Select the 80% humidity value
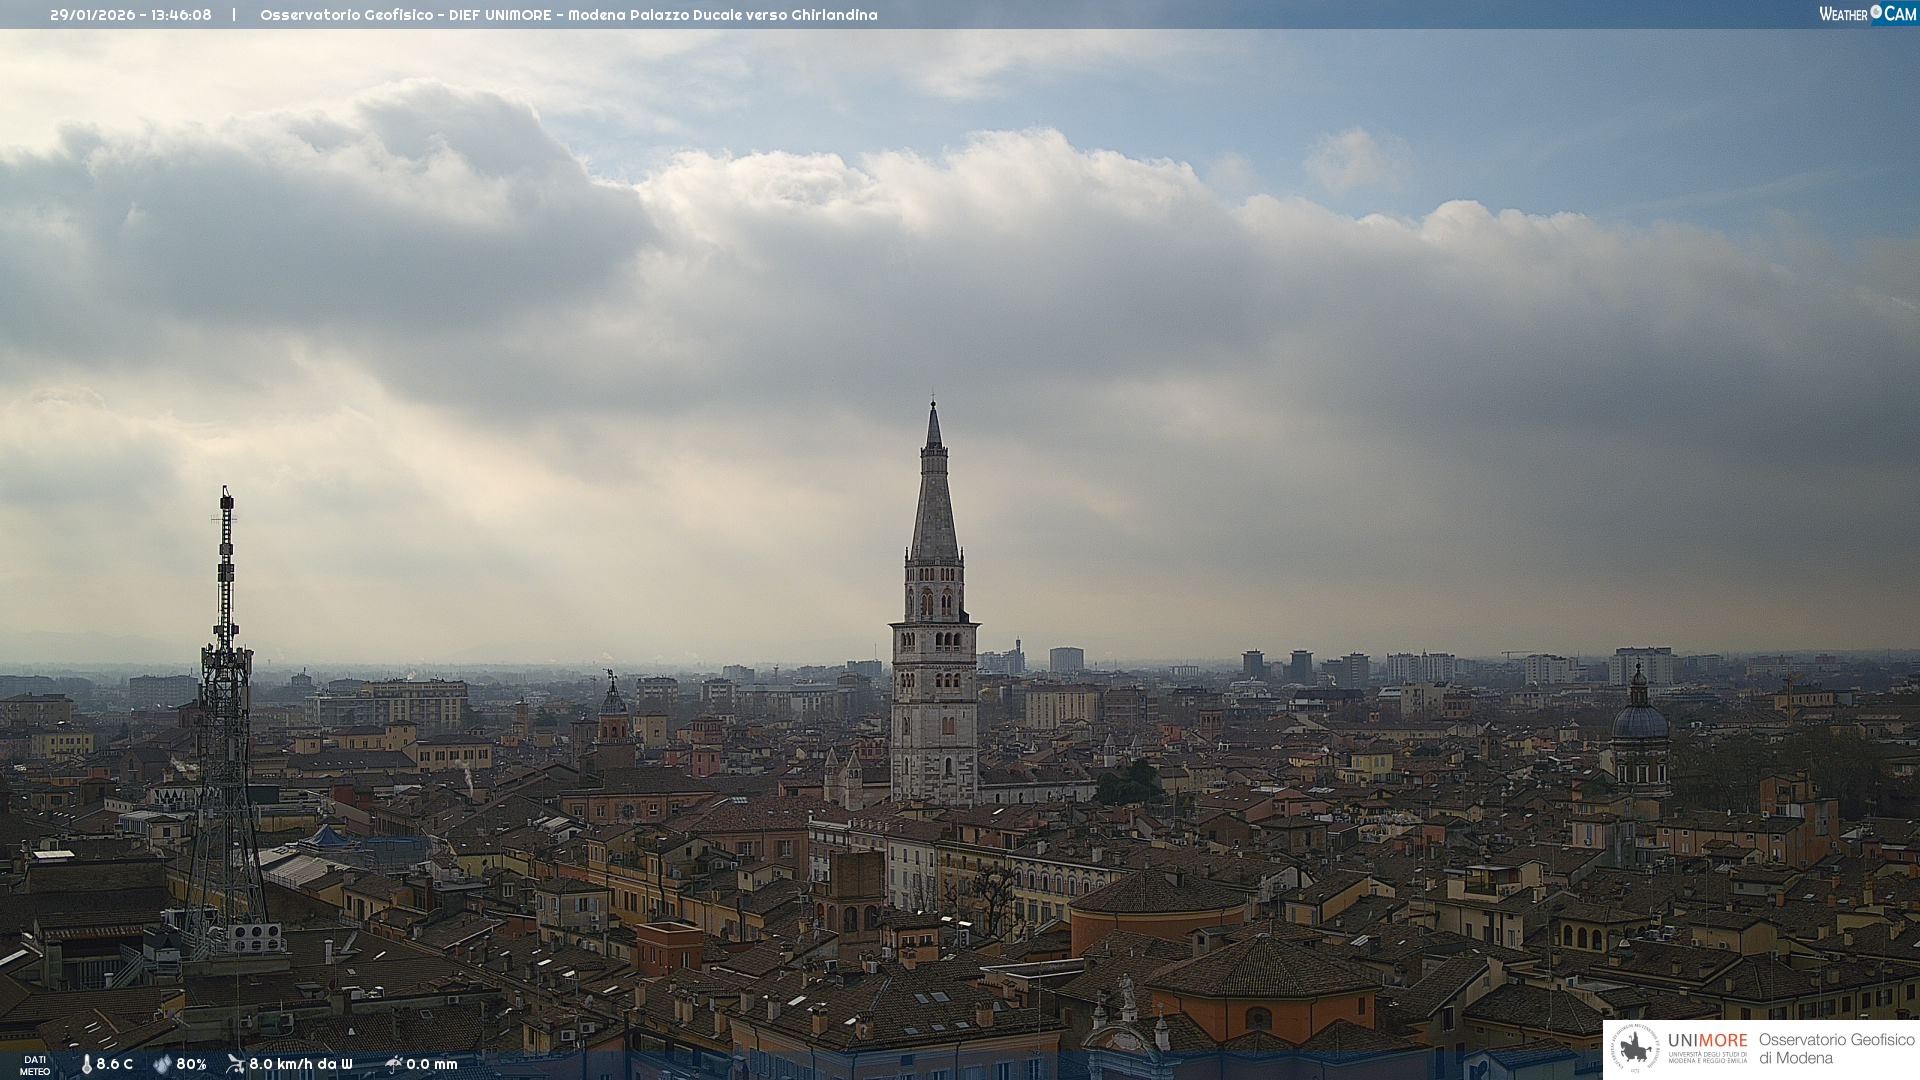 pyautogui.click(x=191, y=1064)
